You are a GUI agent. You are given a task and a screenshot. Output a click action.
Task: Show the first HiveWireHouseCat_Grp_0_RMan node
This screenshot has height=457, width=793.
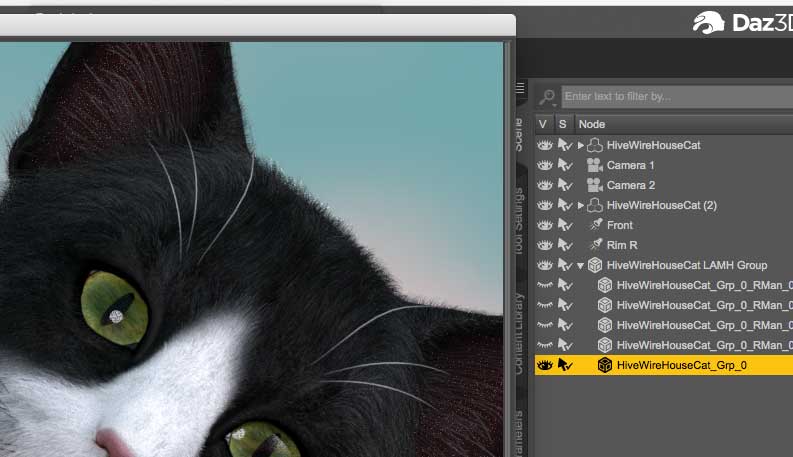(545, 285)
